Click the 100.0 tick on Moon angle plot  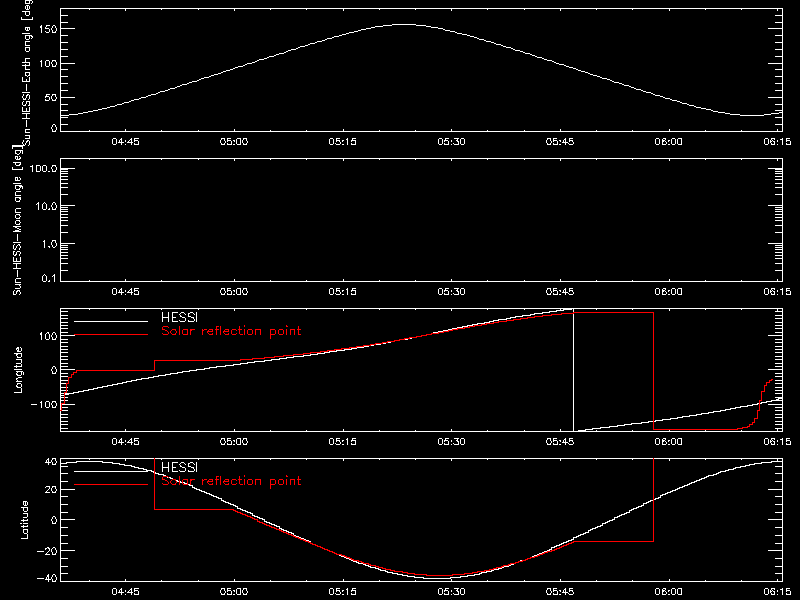(43, 169)
